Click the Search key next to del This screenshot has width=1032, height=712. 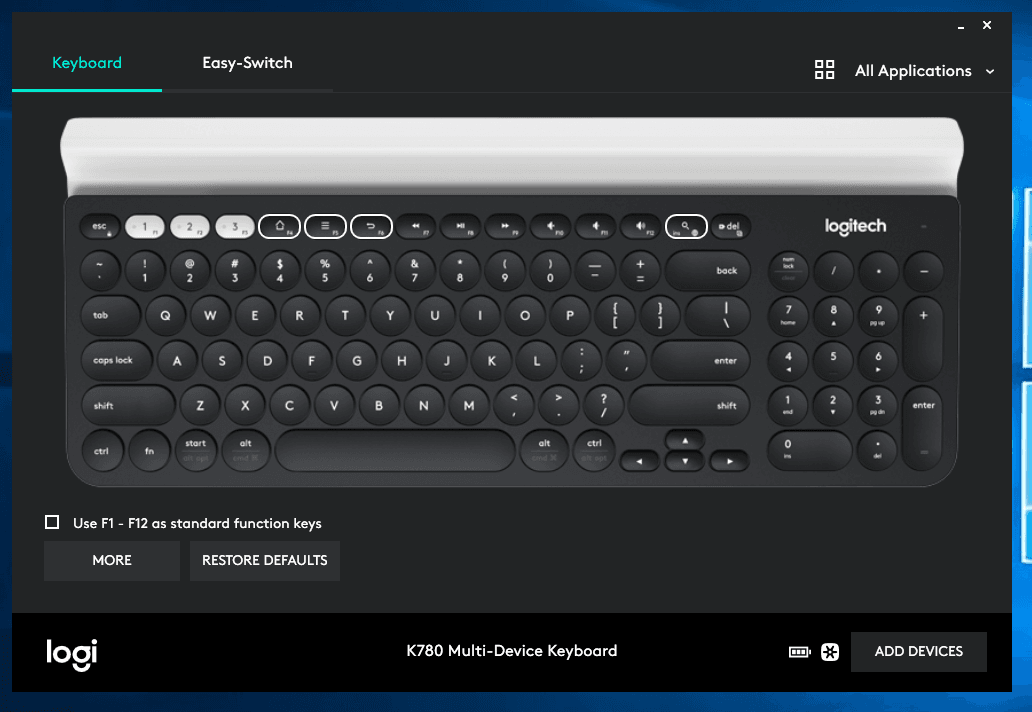pos(686,226)
